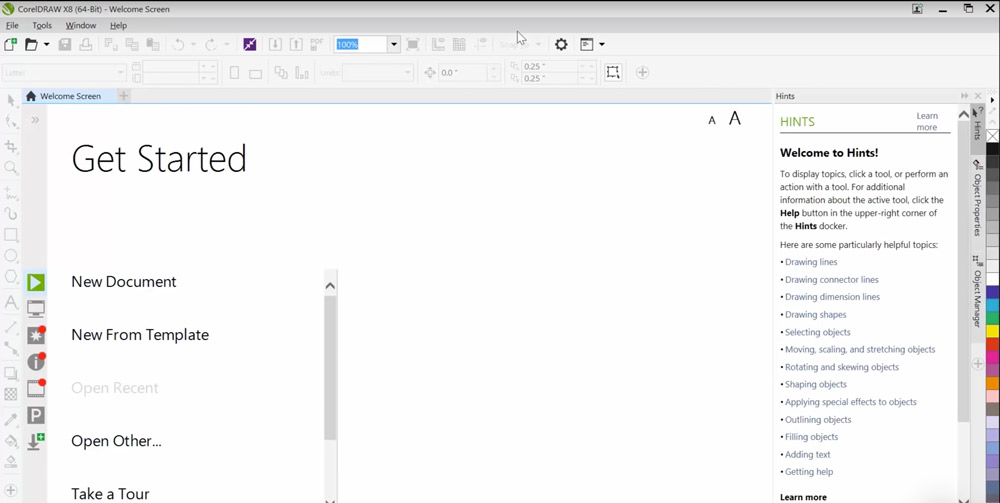Select the Zoom magnifier tool in toolbox
1000x503 pixels.
tap(11, 168)
